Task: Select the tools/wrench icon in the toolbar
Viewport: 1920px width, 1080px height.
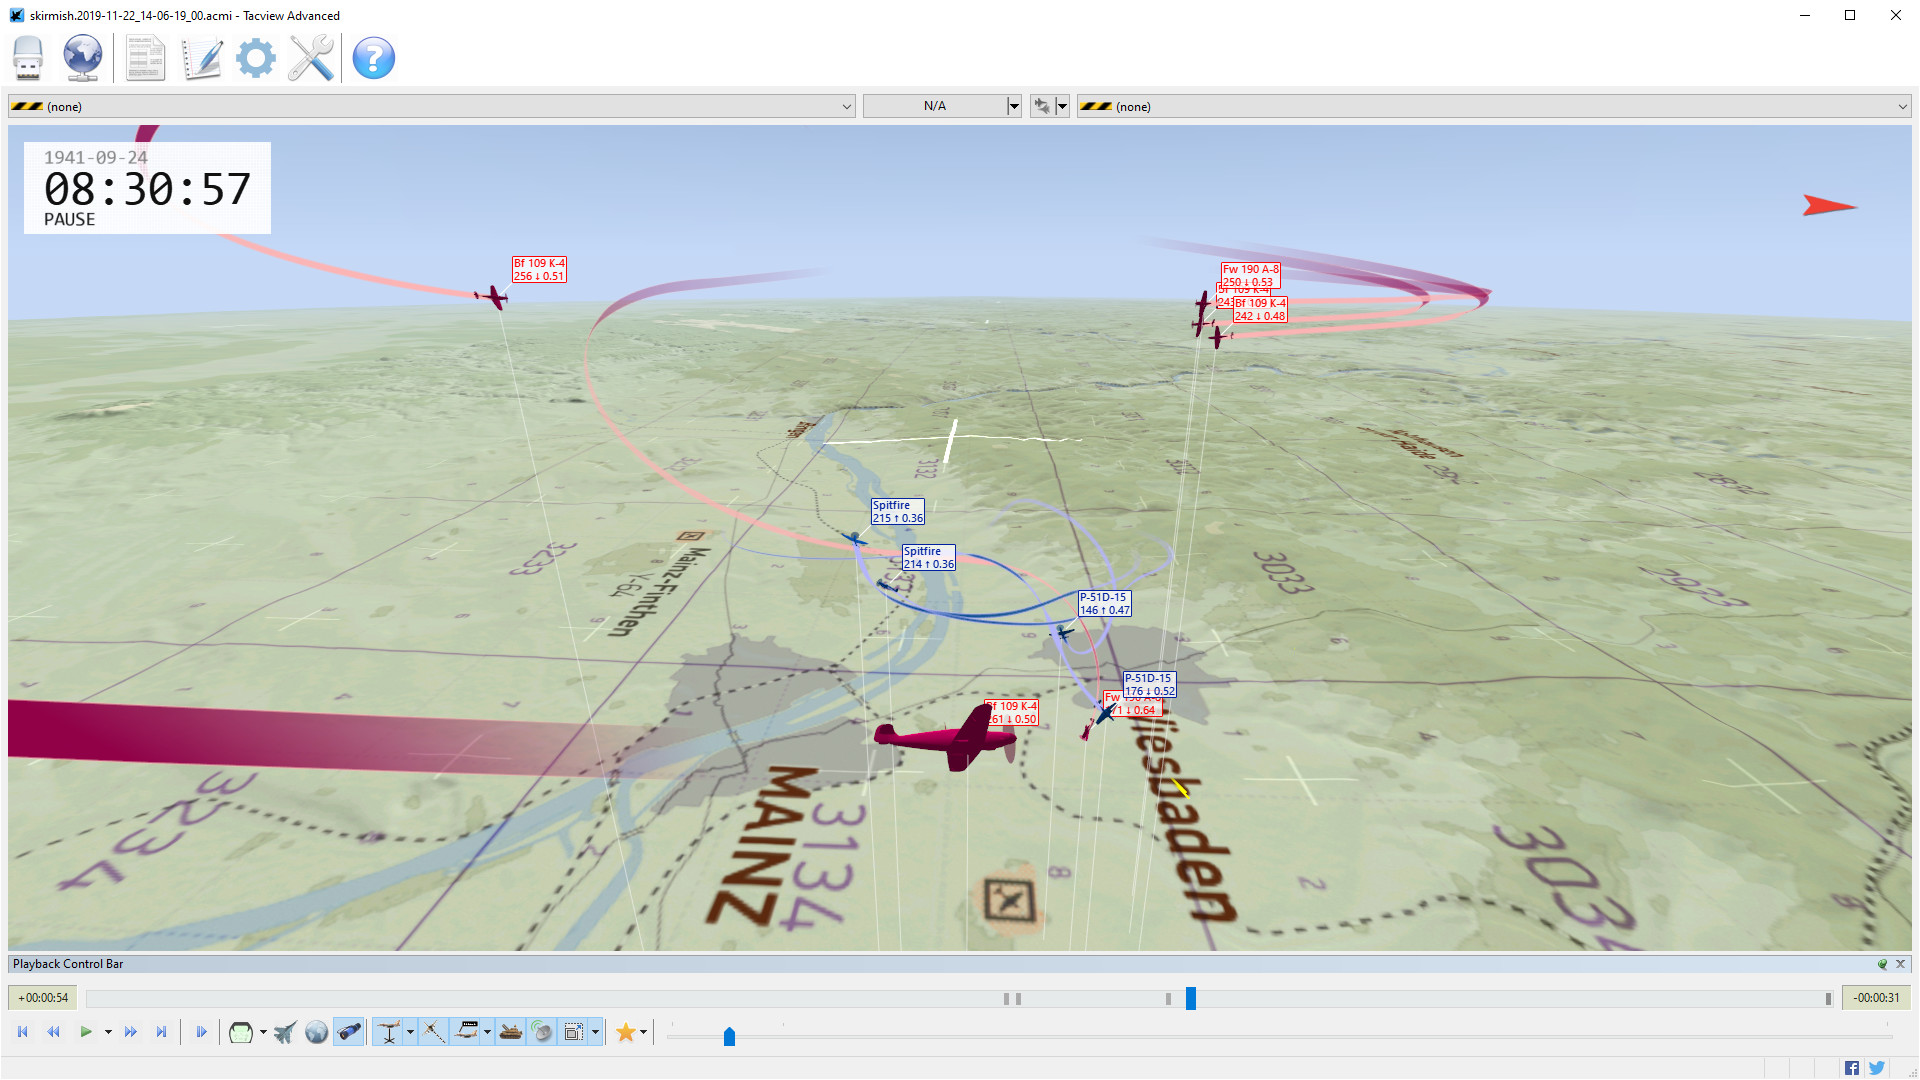Action: coord(310,58)
